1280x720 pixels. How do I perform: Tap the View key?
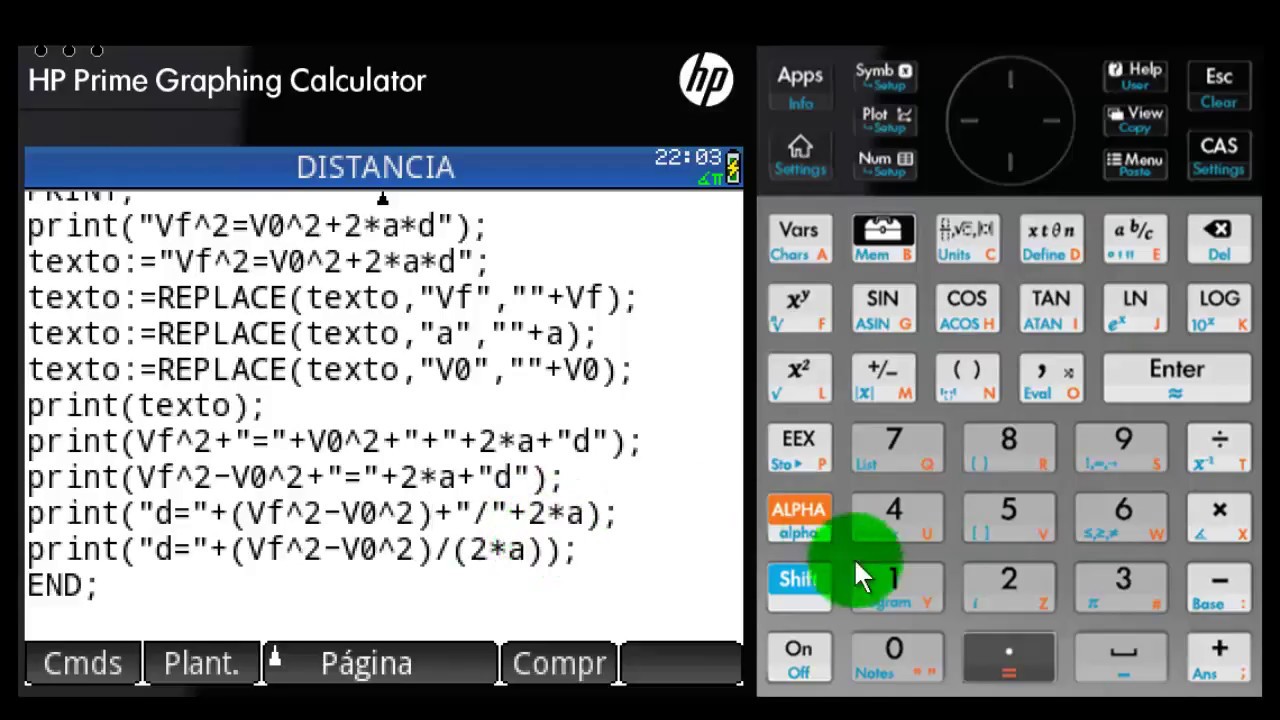[x=1135, y=119]
